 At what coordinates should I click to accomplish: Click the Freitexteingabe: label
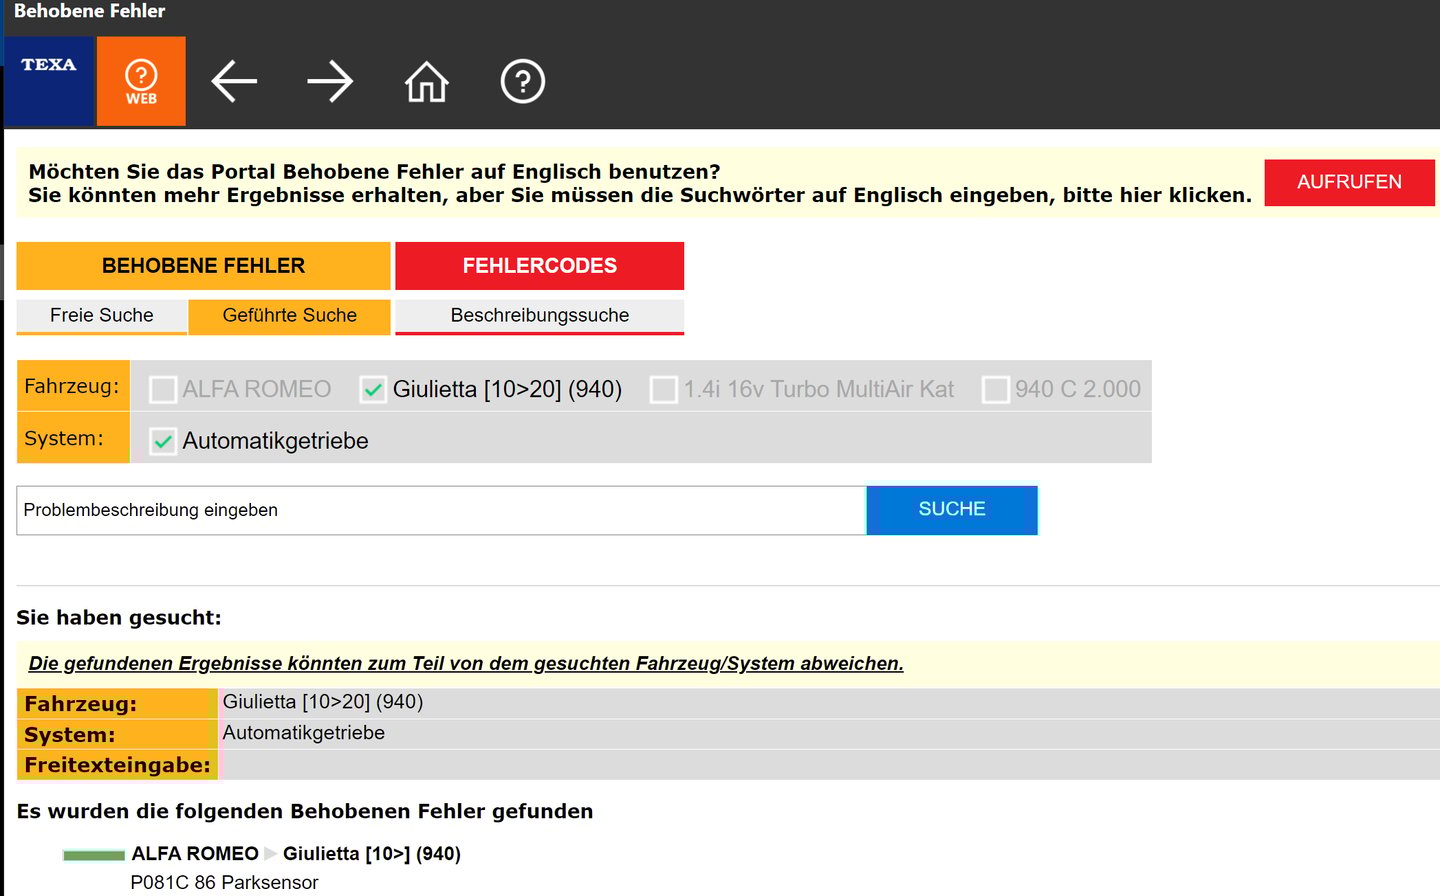click(118, 765)
